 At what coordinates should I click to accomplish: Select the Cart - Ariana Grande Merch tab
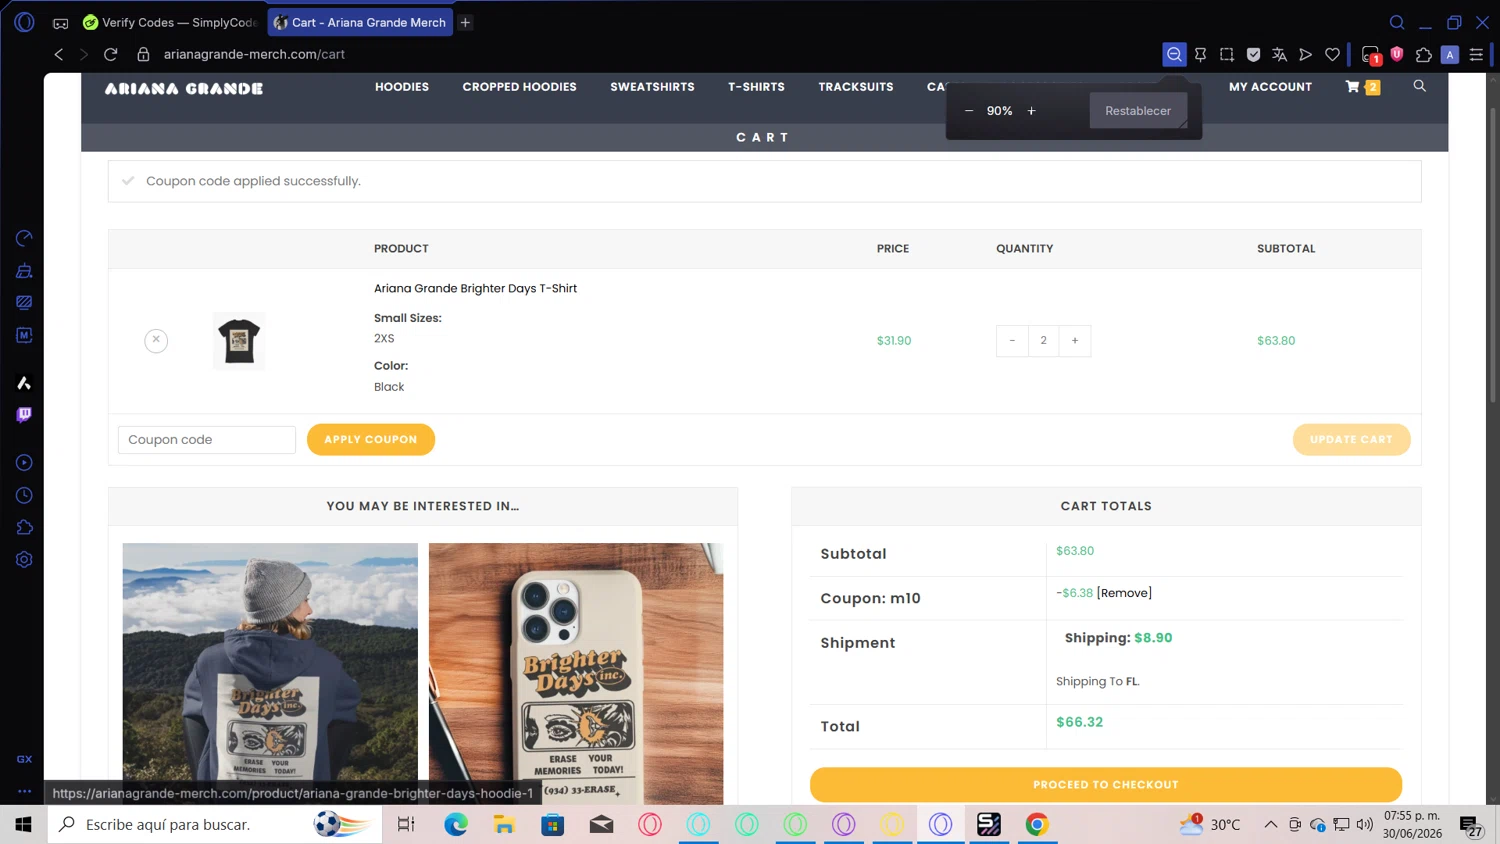pos(360,22)
